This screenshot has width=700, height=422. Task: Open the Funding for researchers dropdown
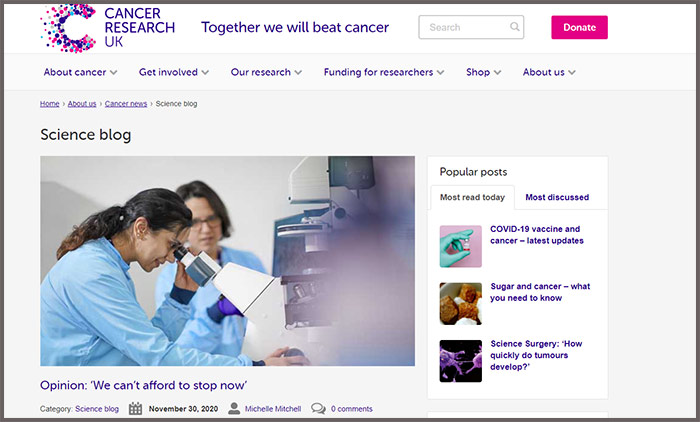[384, 72]
